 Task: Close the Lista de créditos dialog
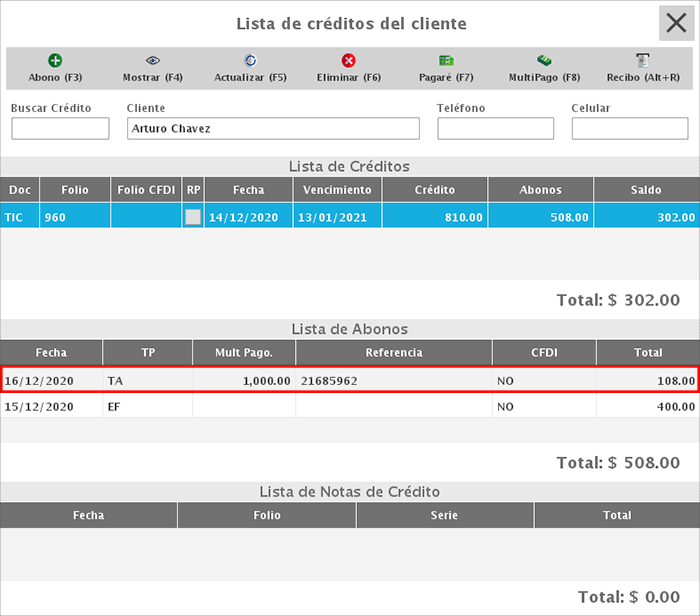pyautogui.click(x=679, y=23)
